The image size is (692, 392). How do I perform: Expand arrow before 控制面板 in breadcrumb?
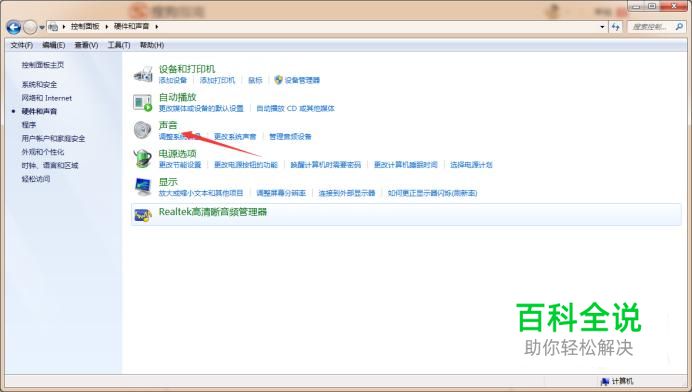coord(64,26)
